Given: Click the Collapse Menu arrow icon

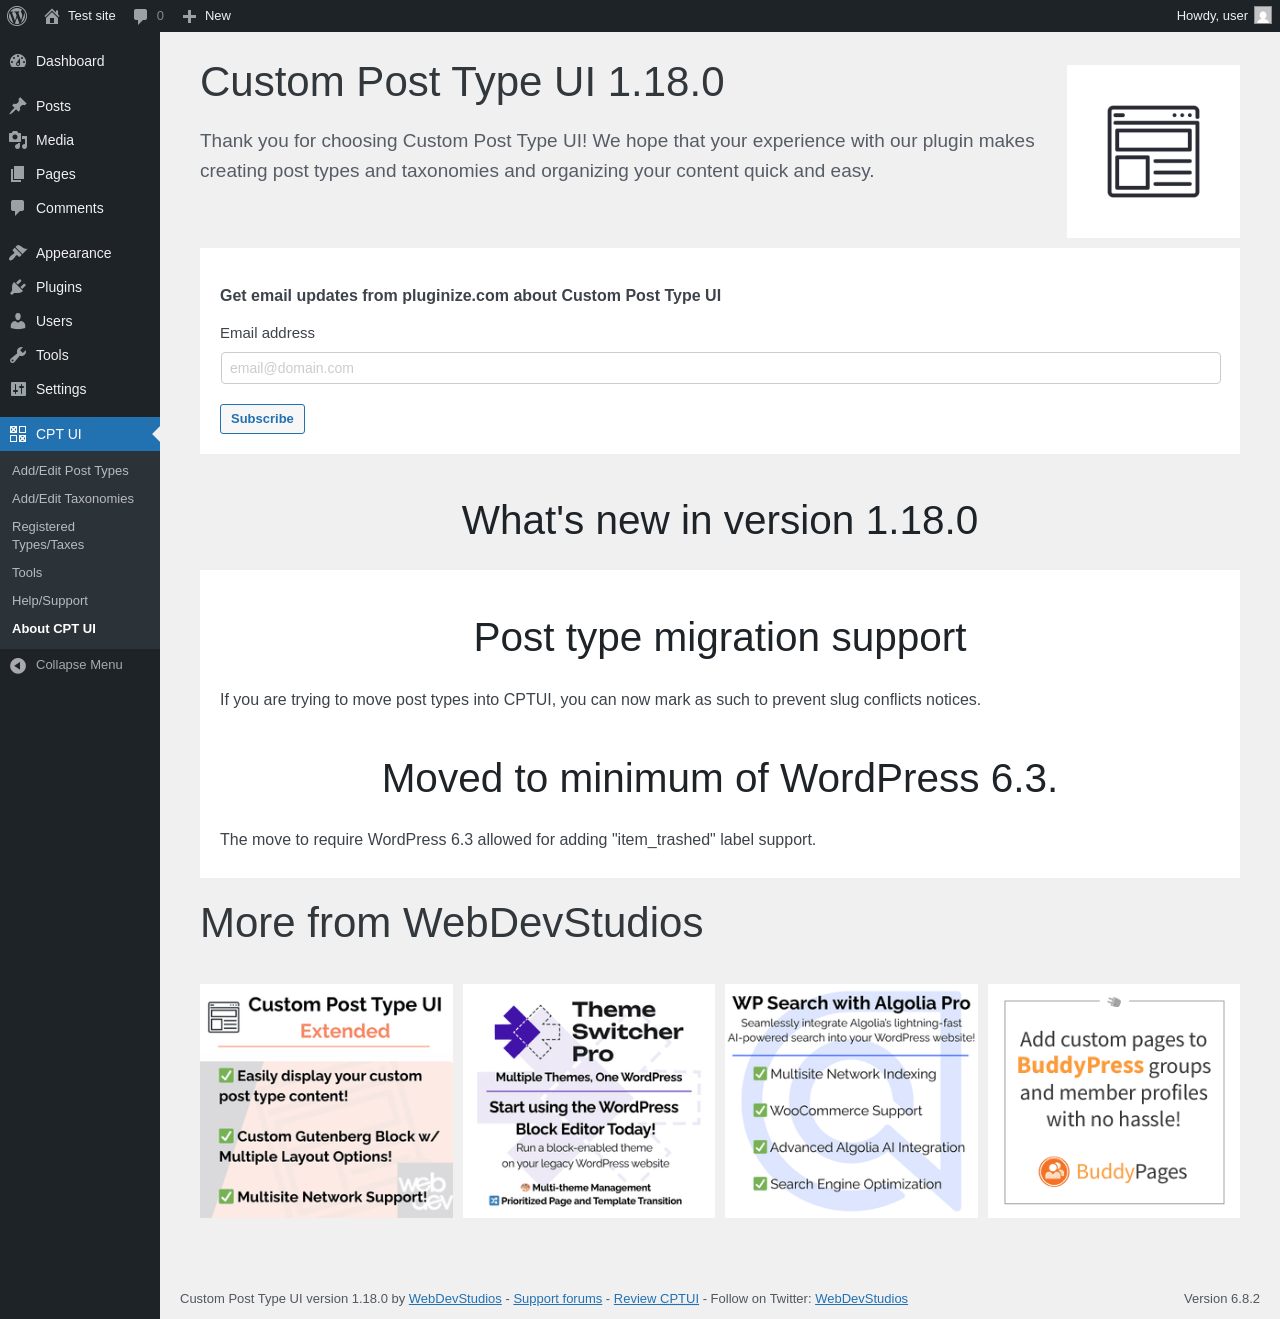Looking at the screenshot, I should 18,665.
